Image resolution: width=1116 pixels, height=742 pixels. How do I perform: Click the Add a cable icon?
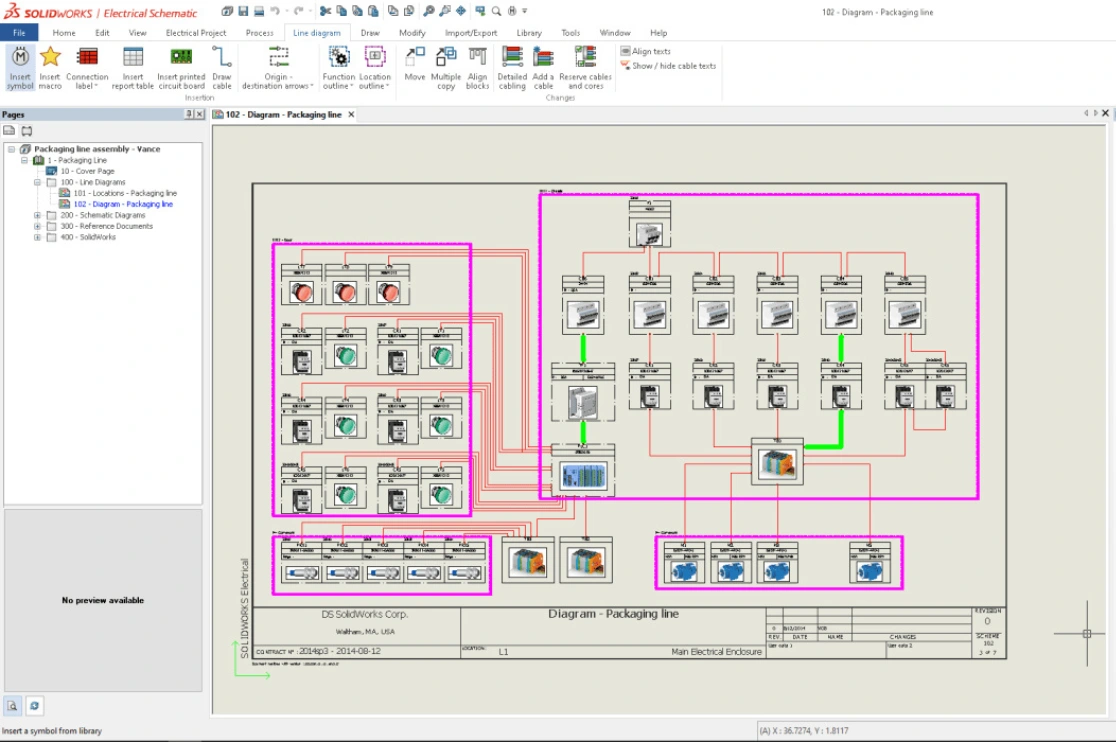coord(543,57)
